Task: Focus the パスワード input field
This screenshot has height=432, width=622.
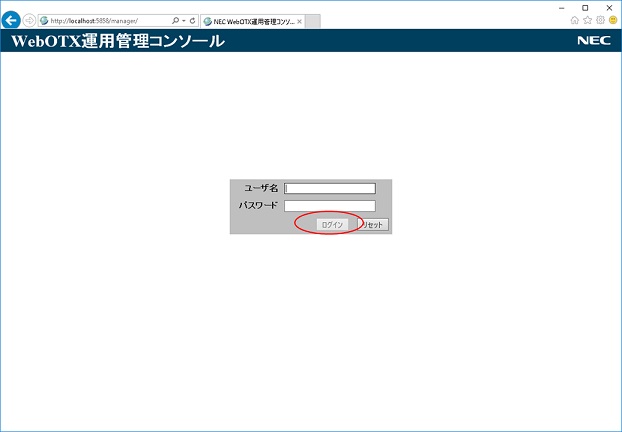Action: (x=330, y=206)
